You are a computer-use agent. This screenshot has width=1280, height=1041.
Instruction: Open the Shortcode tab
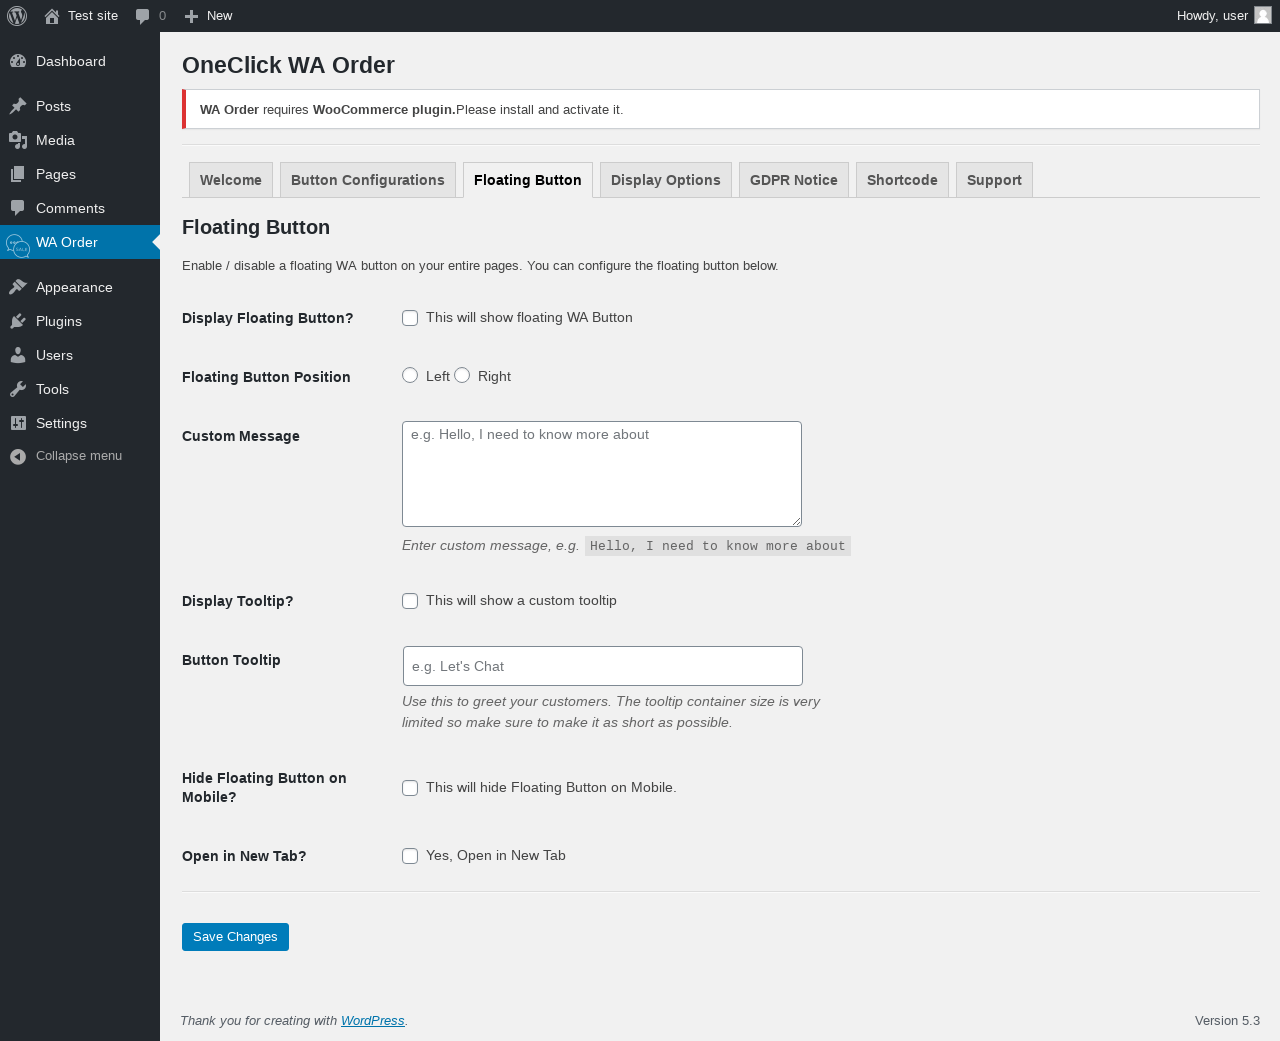pos(902,180)
